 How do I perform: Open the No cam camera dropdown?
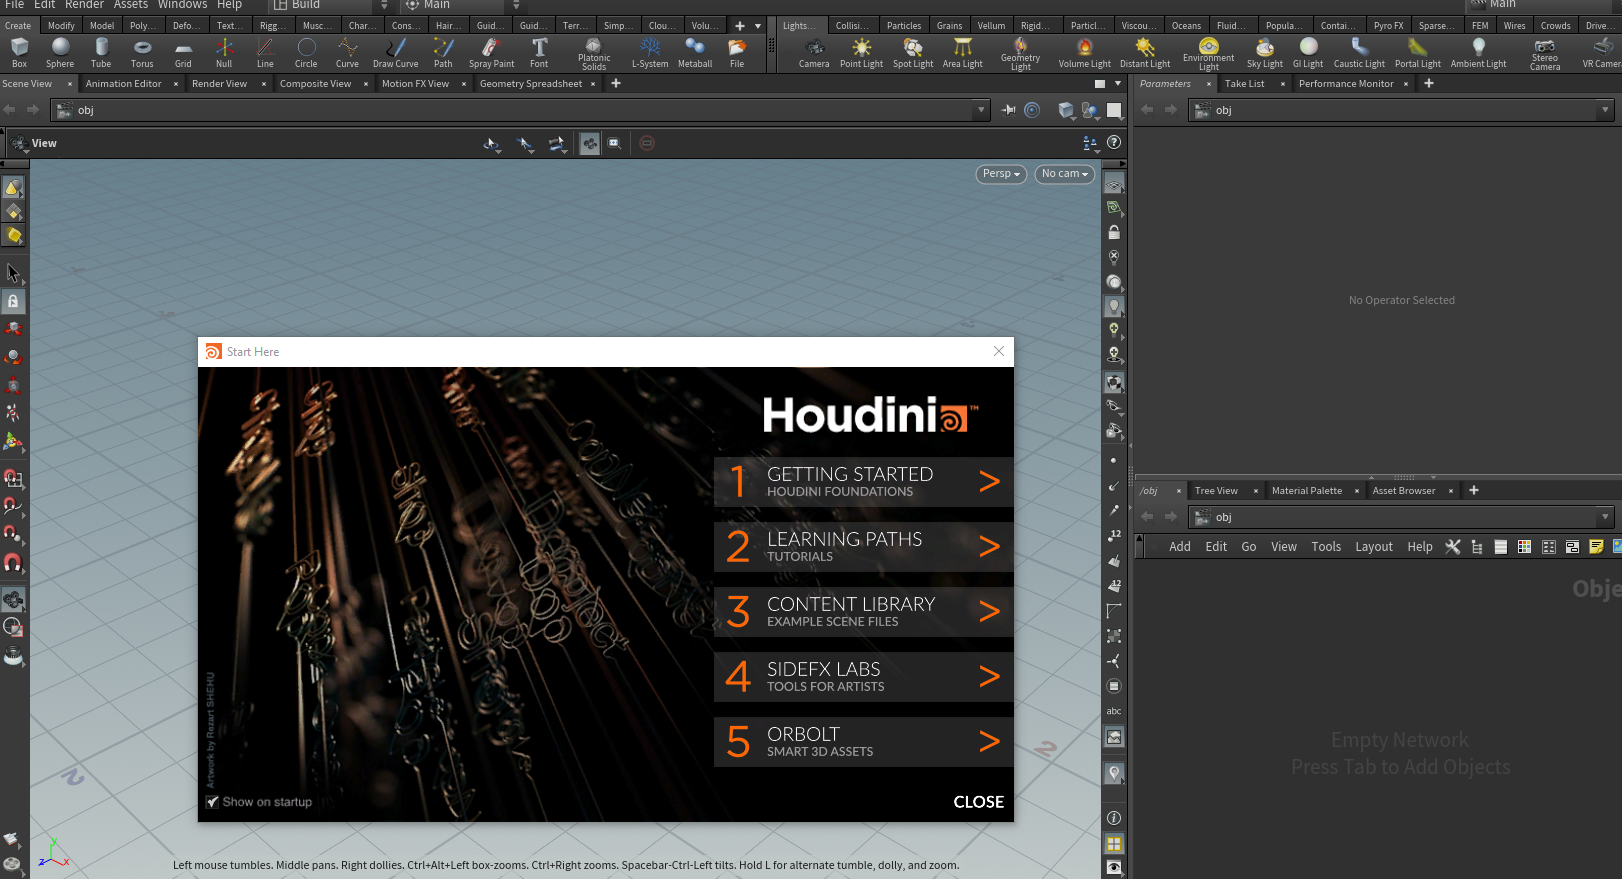tap(1064, 174)
